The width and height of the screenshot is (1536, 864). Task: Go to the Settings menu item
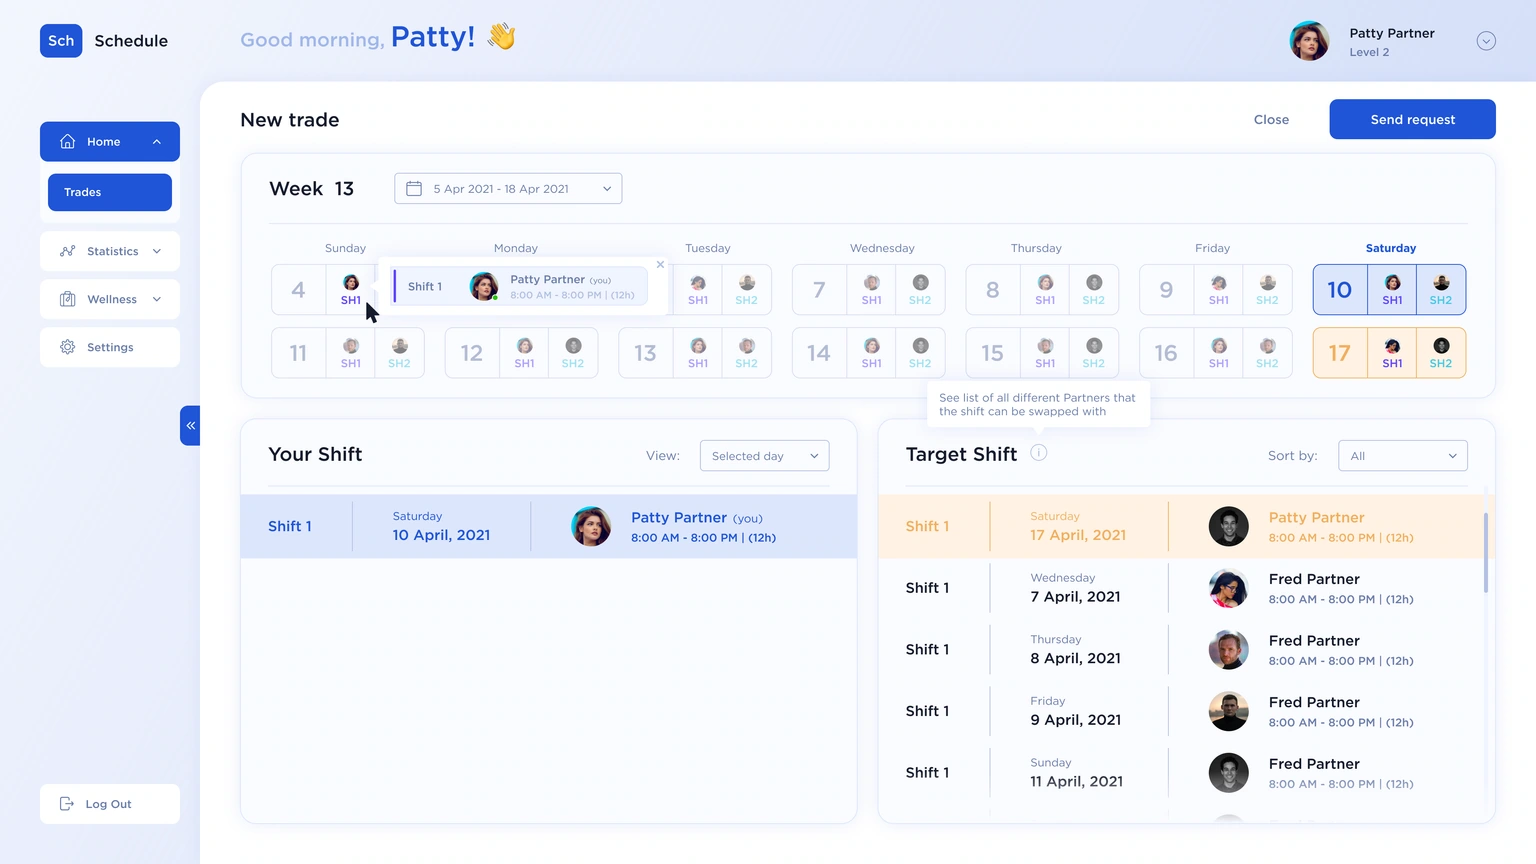coord(110,347)
